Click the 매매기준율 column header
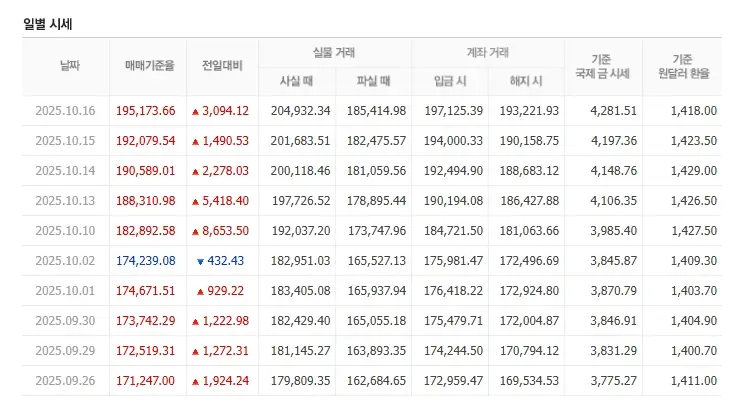 [145, 66]
